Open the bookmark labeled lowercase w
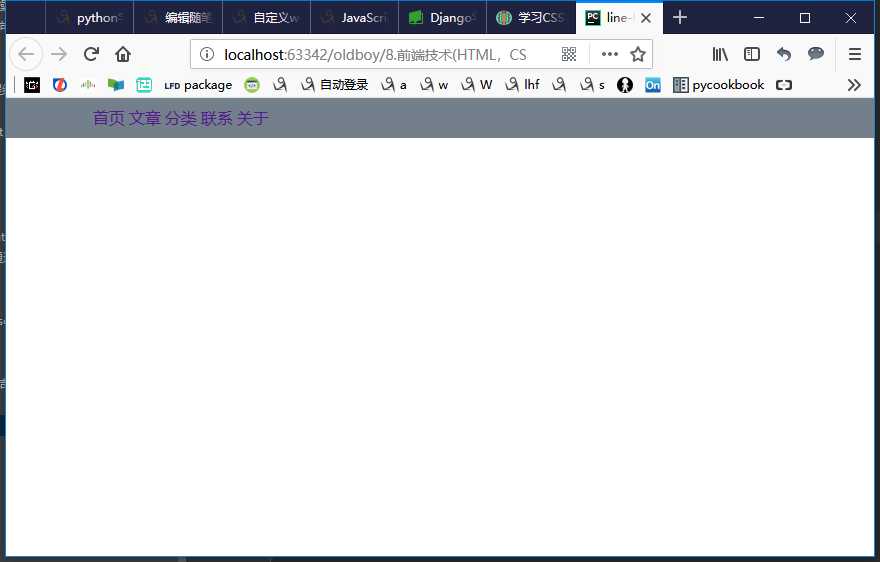The height and width of the screenshot is (562, 880). 434,85
